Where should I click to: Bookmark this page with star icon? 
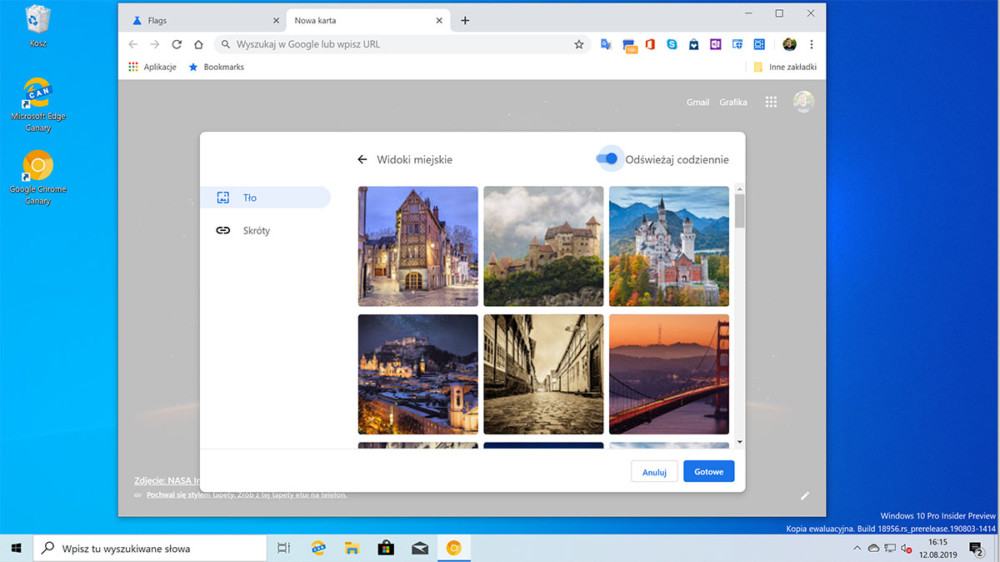[x=579, y=45]
